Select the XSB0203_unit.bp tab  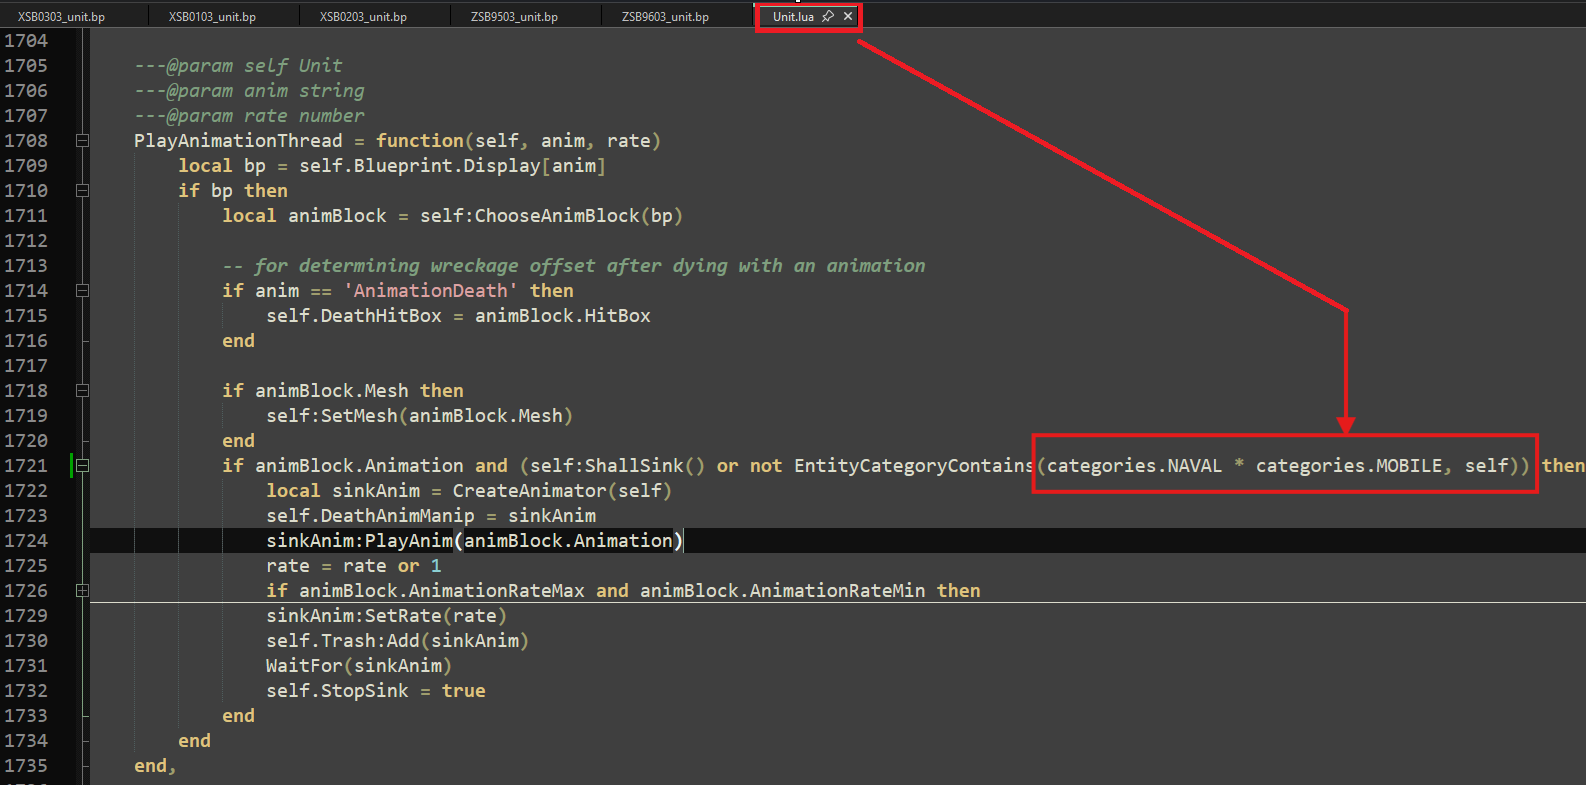tap(363, 17)
